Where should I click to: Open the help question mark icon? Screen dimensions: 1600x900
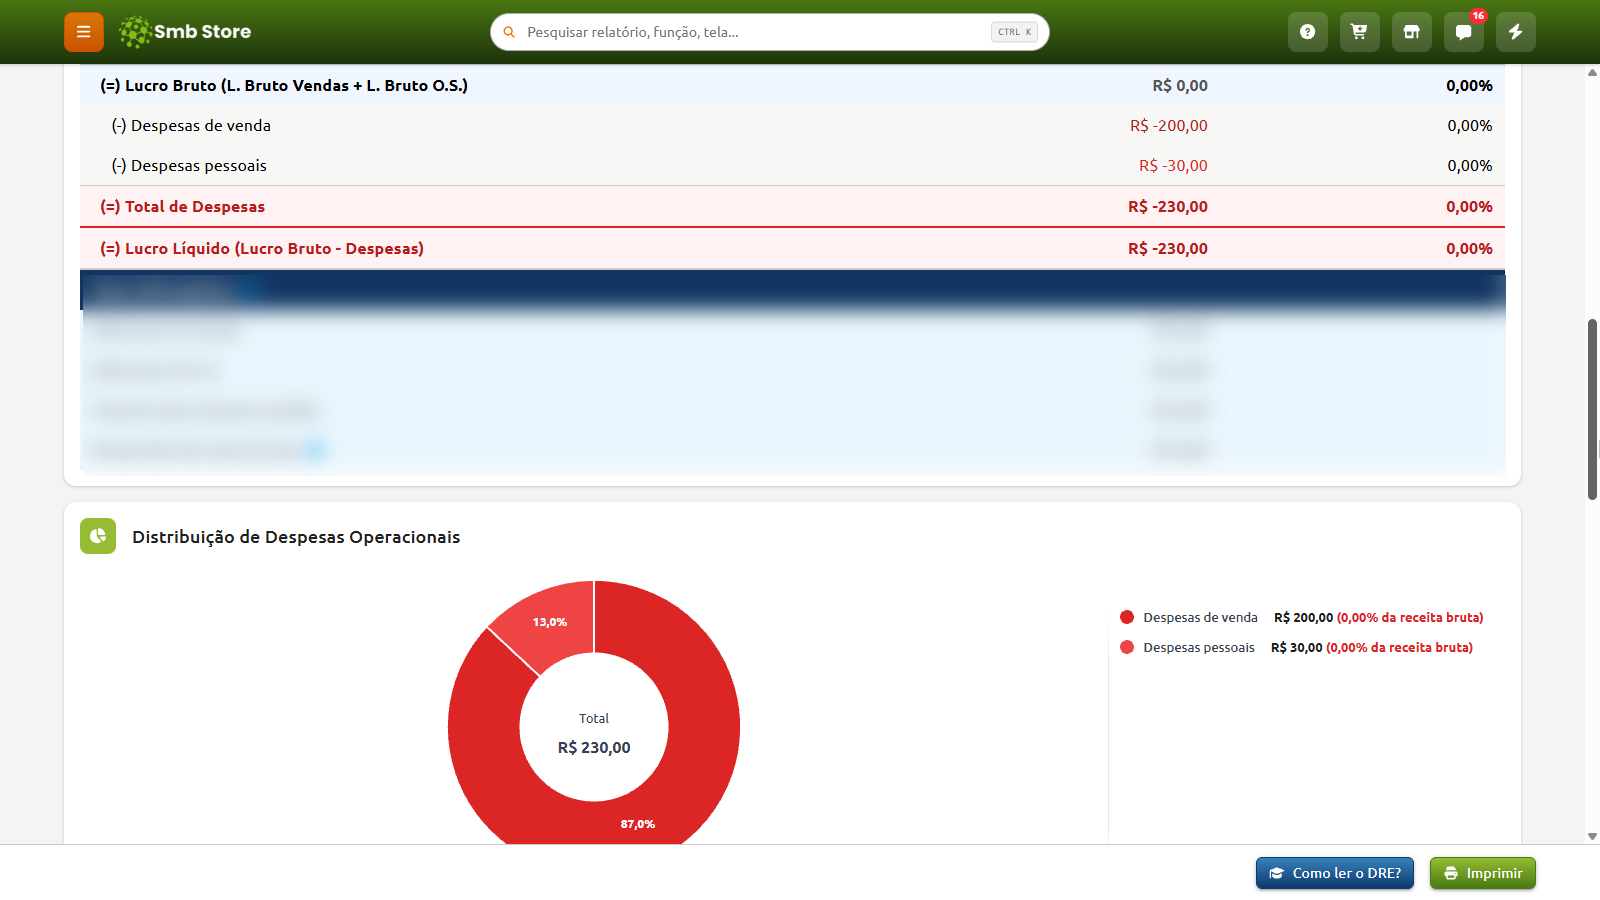pos(1308,32)
